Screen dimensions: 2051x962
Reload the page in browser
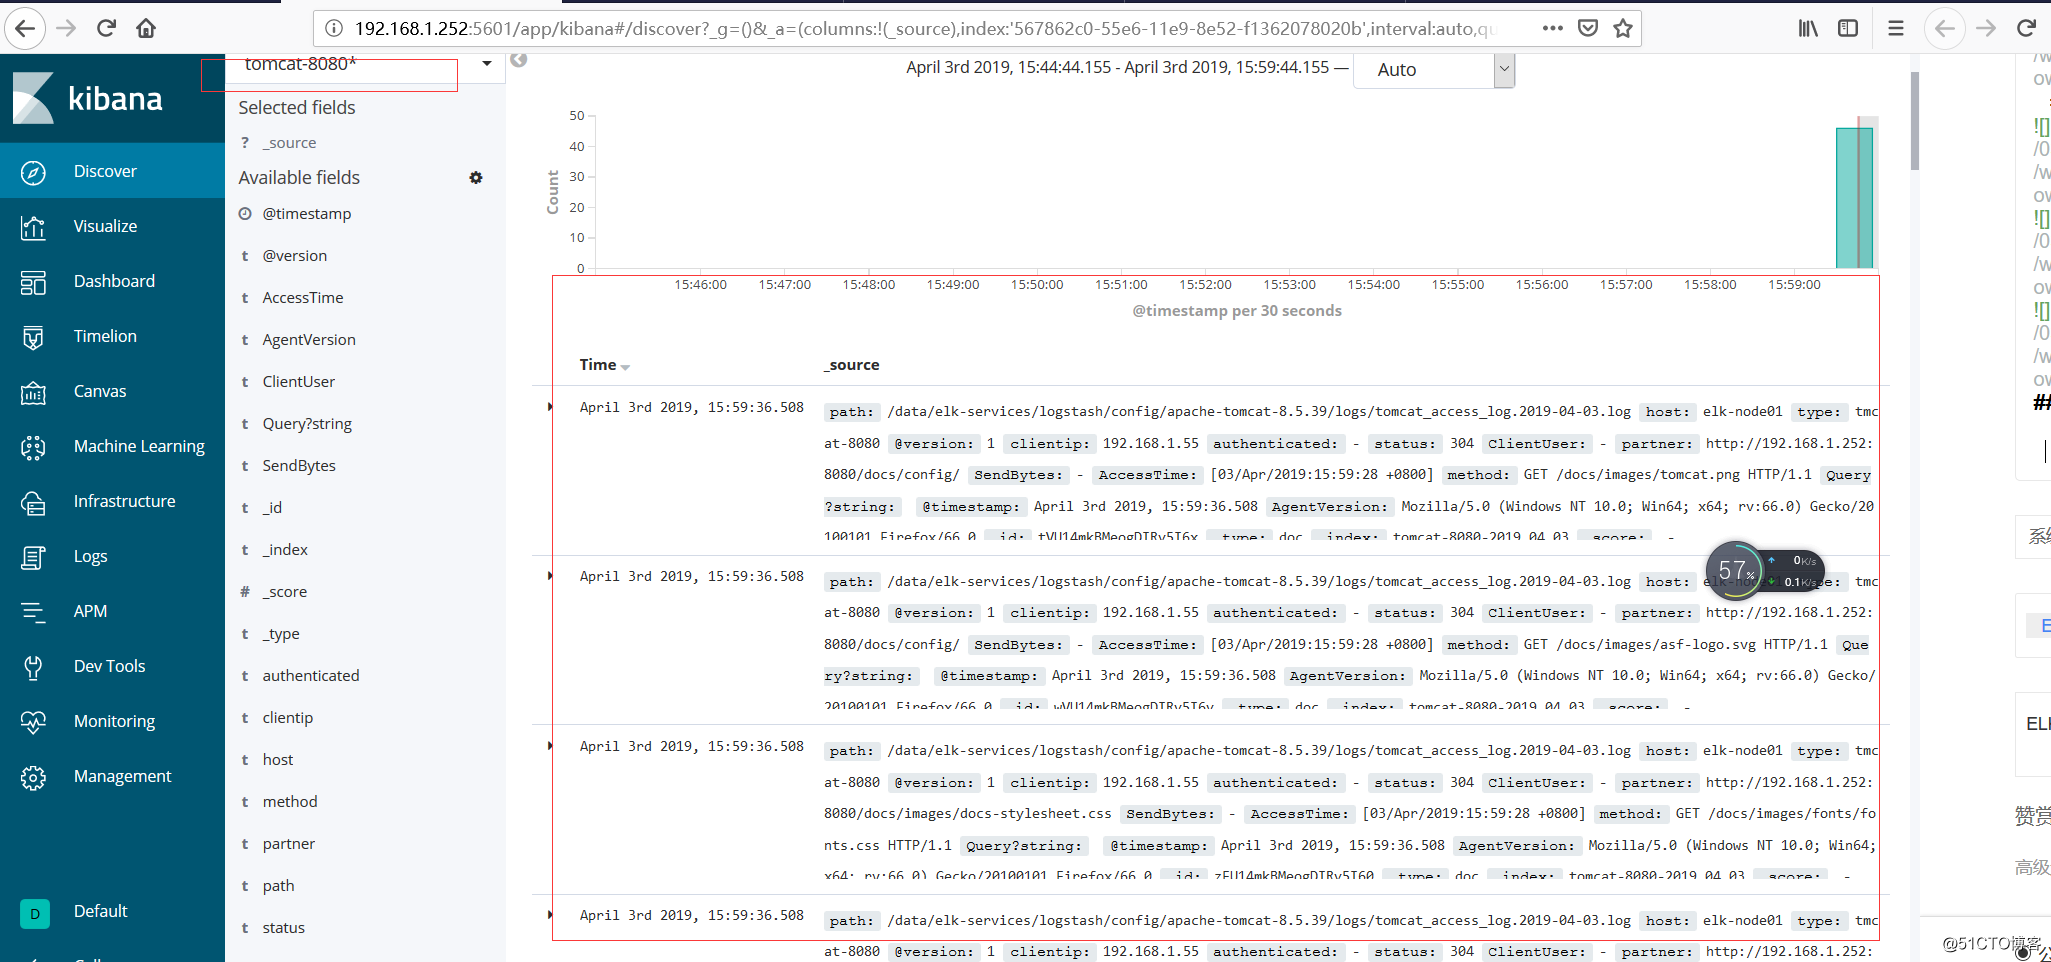click(x=106, y=28)
